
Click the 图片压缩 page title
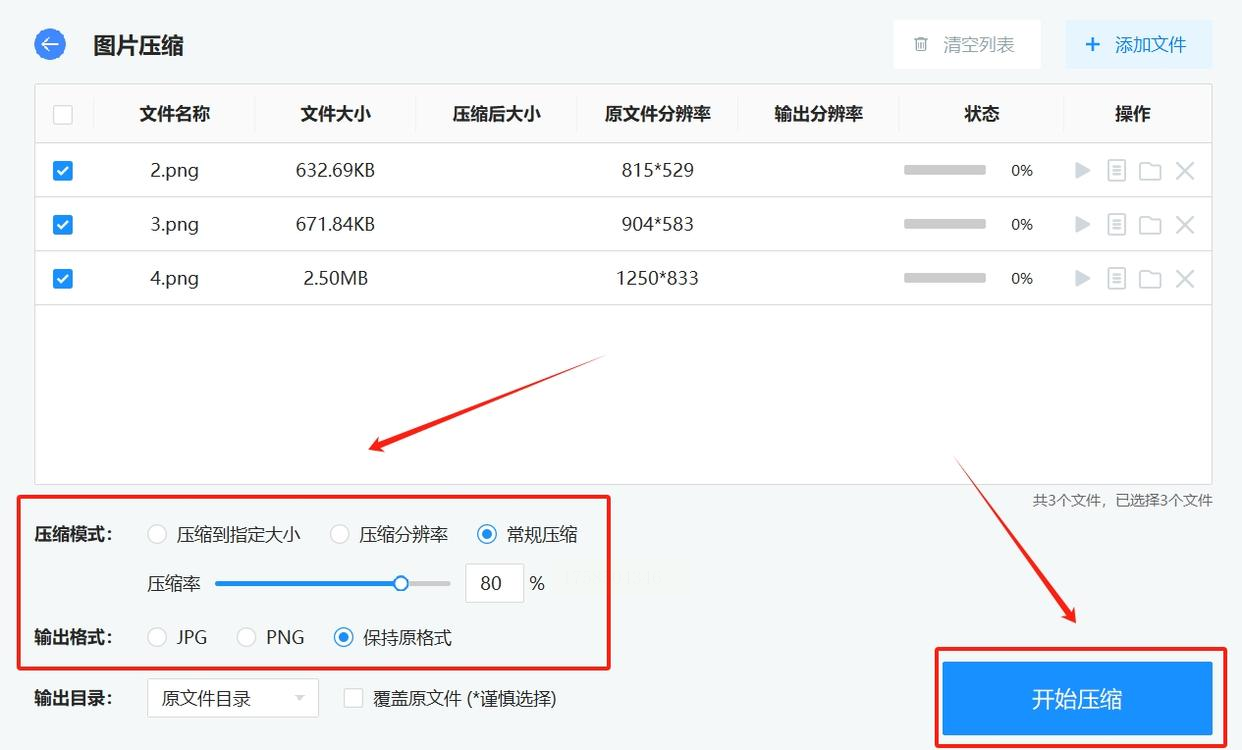click(x=138, y=45)
